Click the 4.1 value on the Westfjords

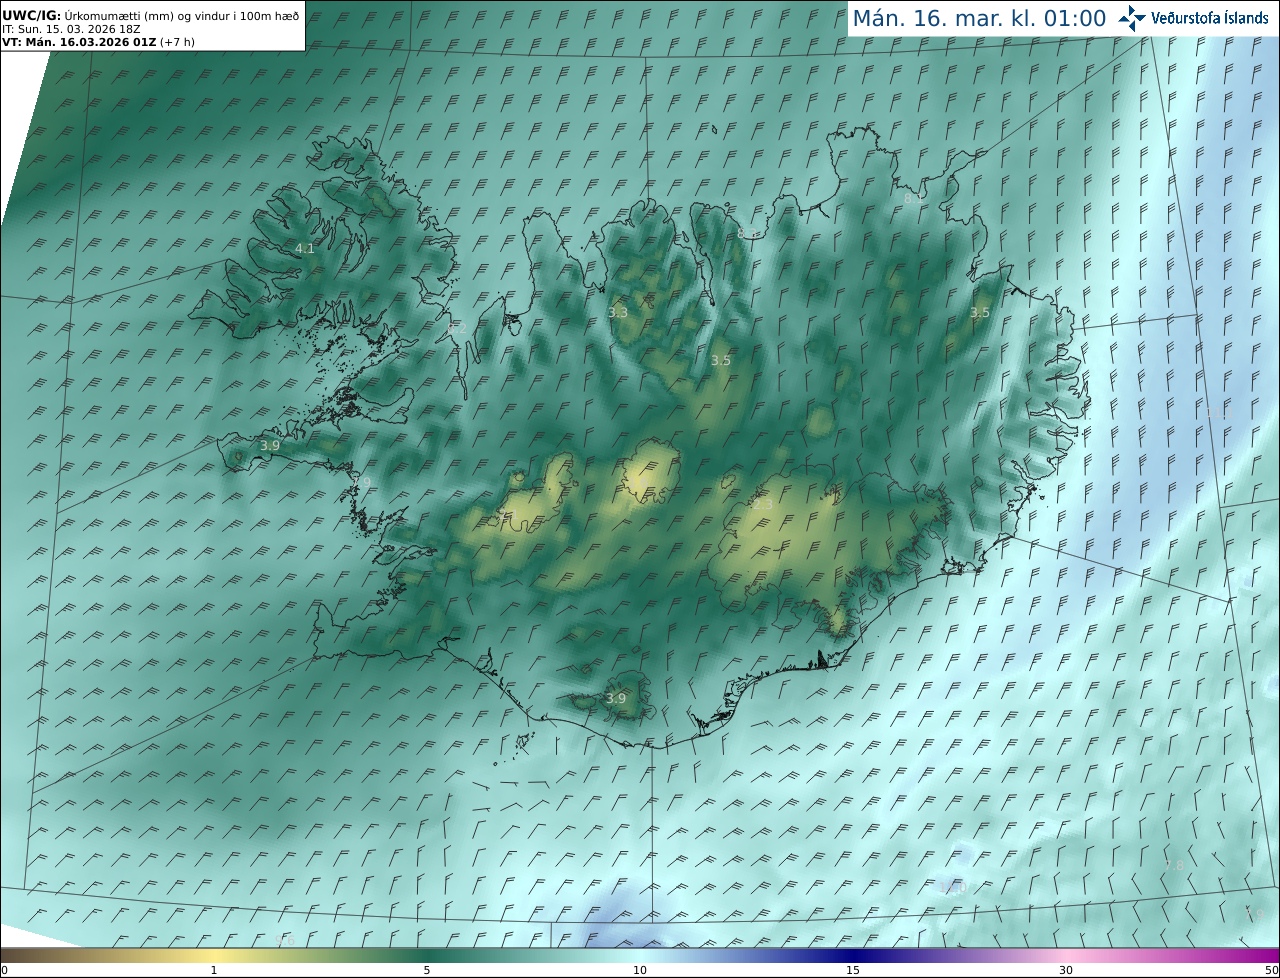pos(305,248)
